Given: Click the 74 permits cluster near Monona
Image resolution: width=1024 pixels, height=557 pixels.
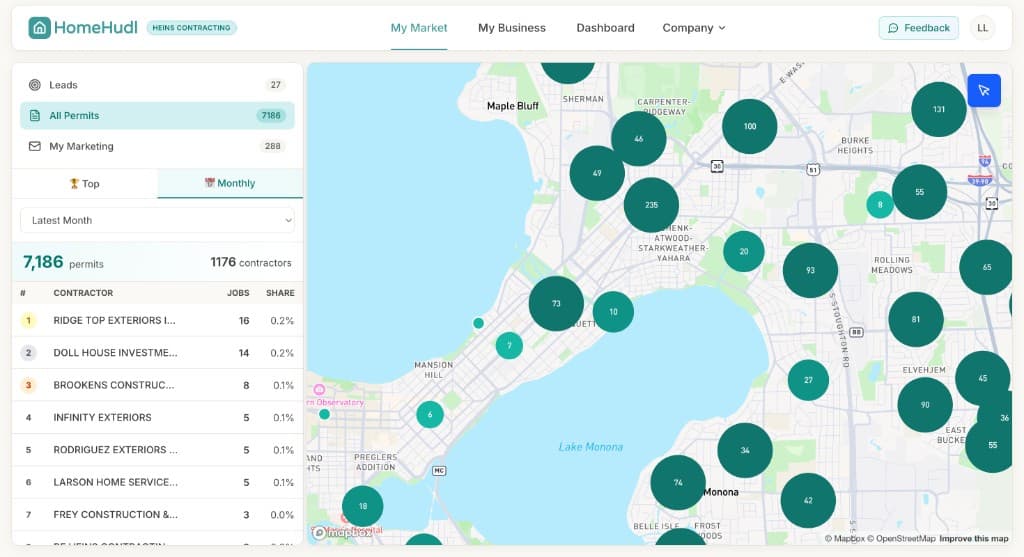Looking at the screenshot, I should (x=678, y=483).
